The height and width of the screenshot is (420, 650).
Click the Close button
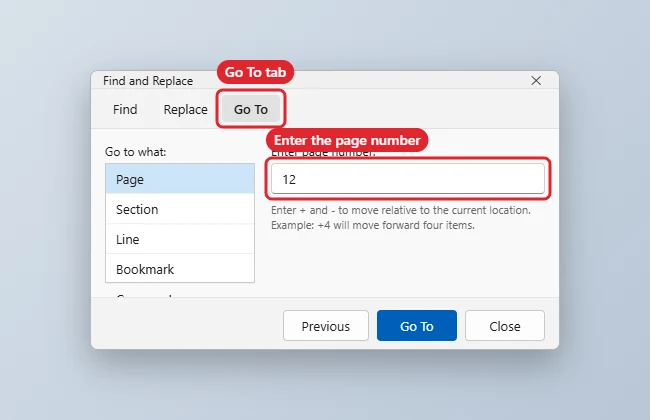click(x=505, y=326)
